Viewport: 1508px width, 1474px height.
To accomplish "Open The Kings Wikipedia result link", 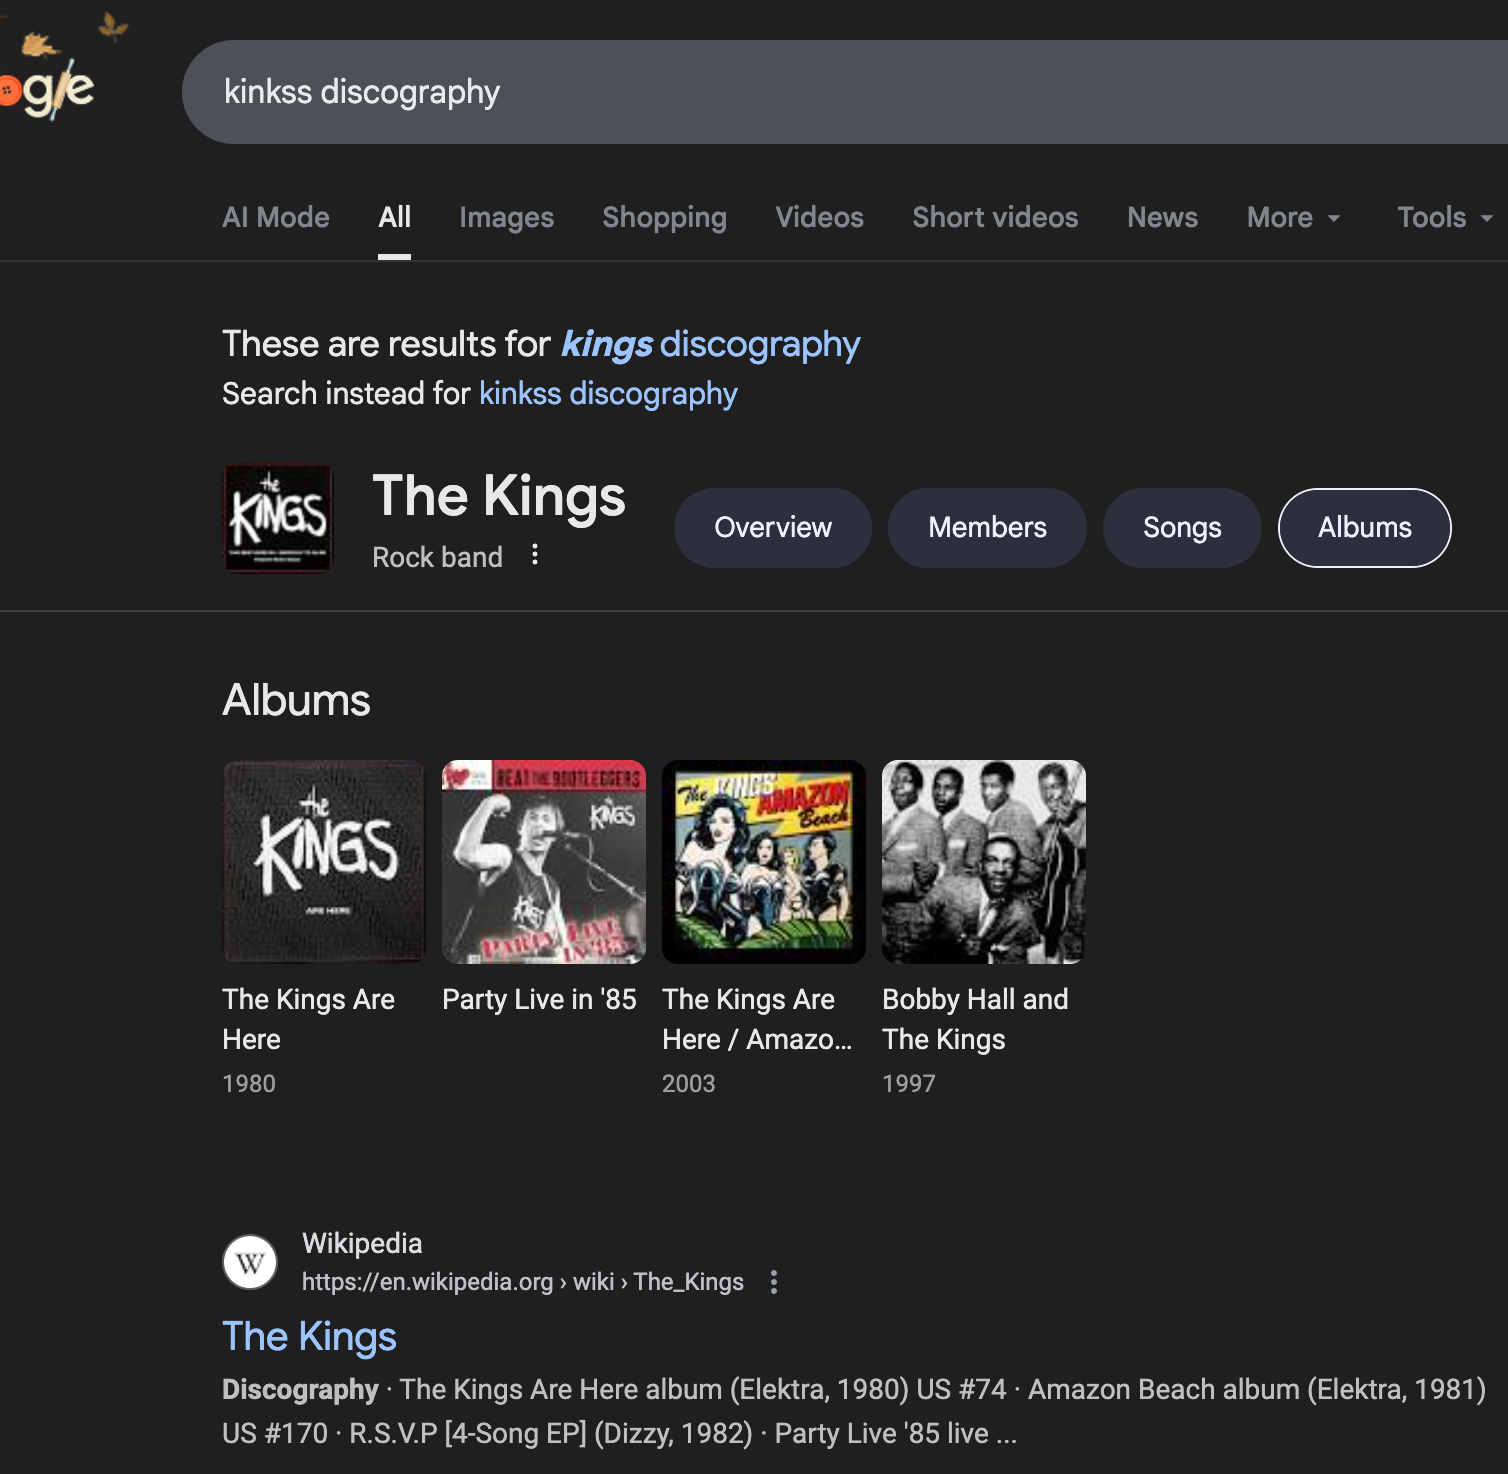I will pos(310,1337).
